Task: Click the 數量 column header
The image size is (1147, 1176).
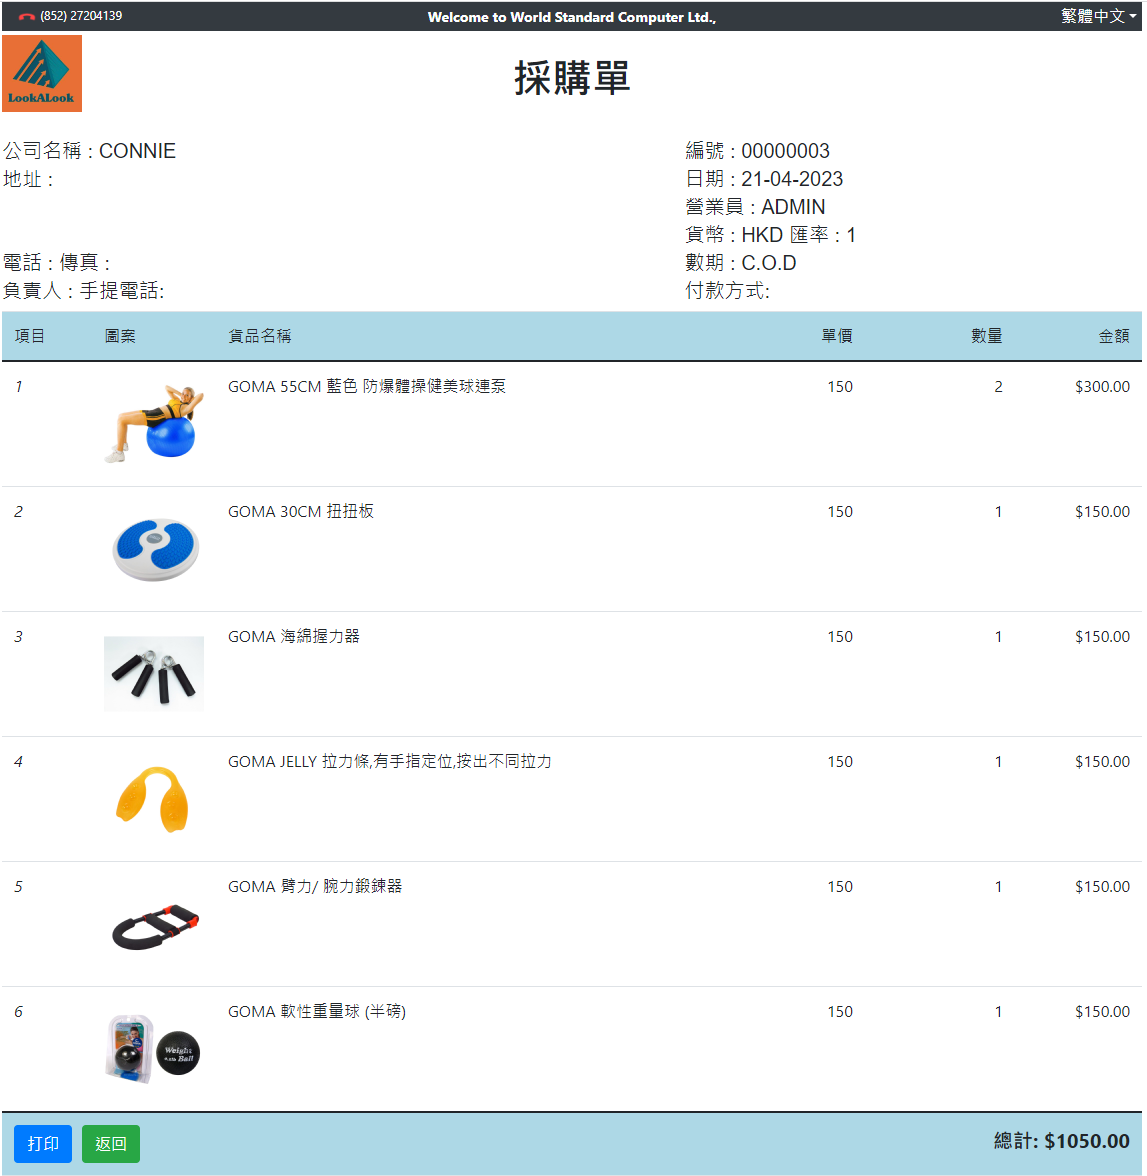Action: point(987,336)
